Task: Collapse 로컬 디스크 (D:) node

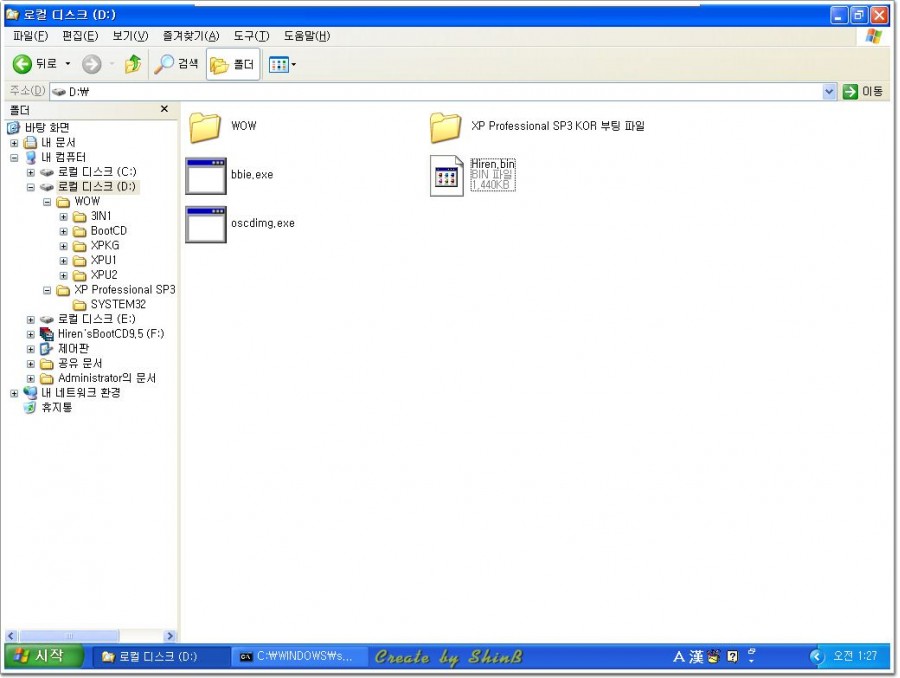Action: click(30, 187)
